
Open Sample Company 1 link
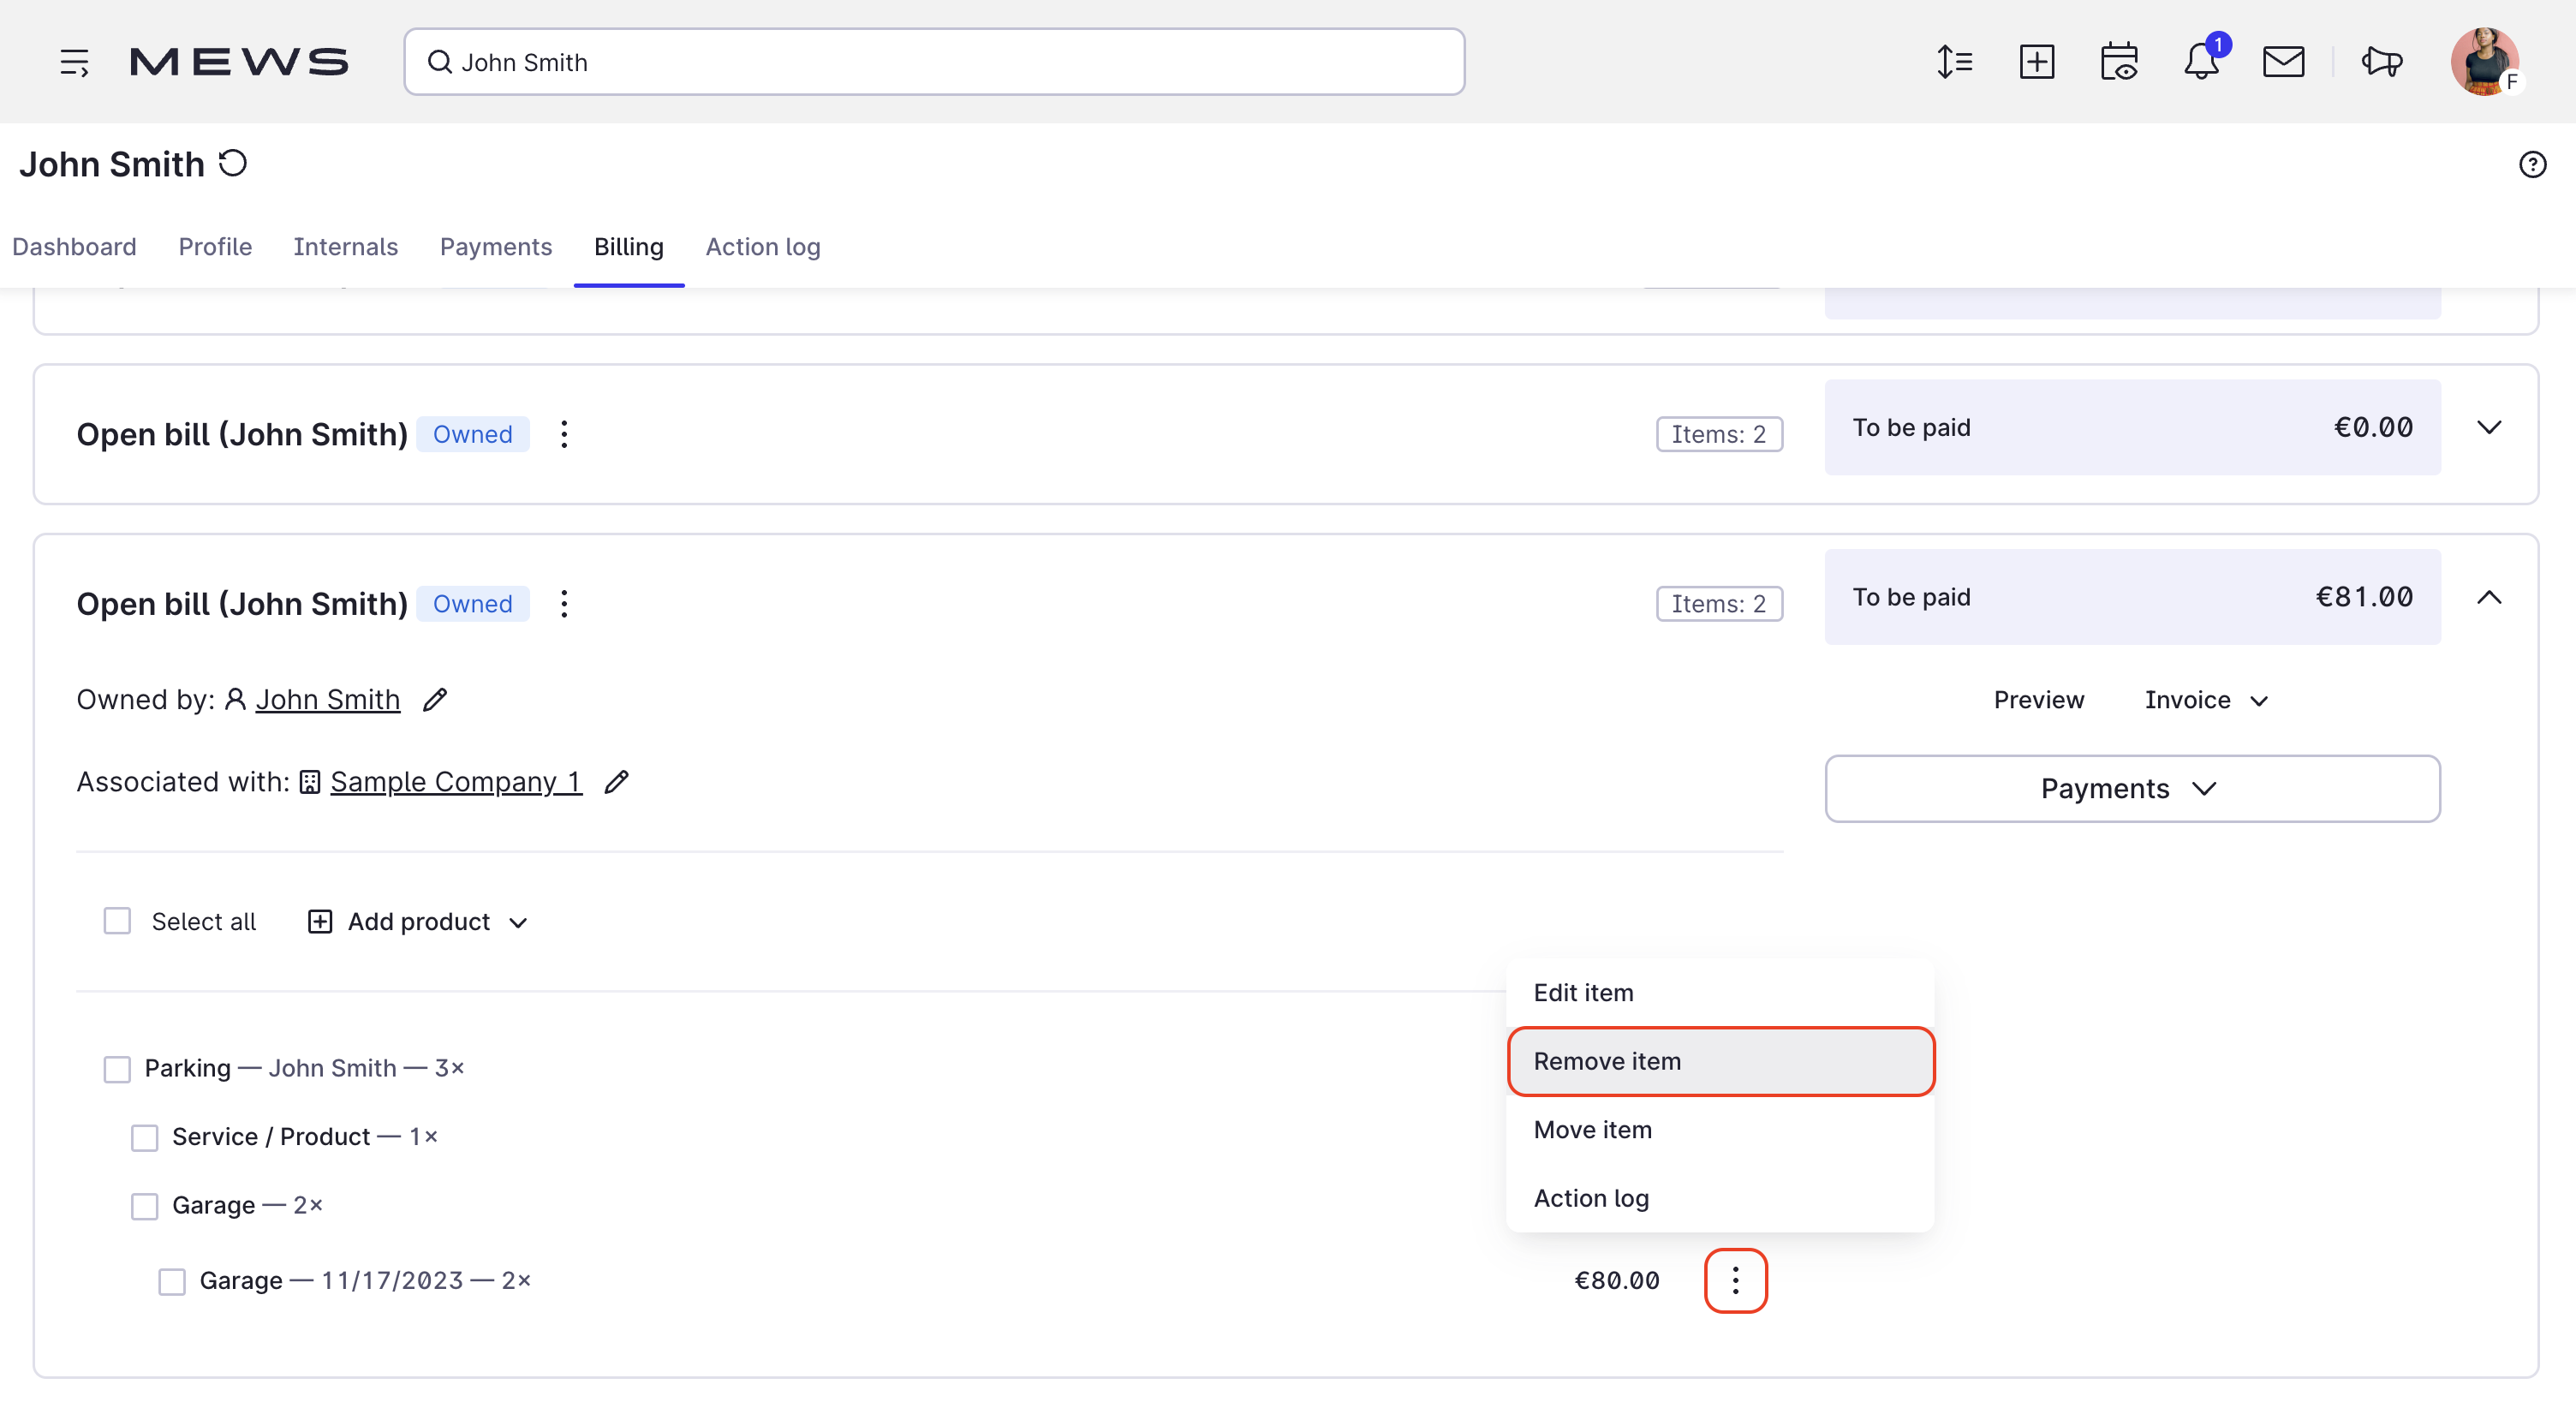click(455, 782)
